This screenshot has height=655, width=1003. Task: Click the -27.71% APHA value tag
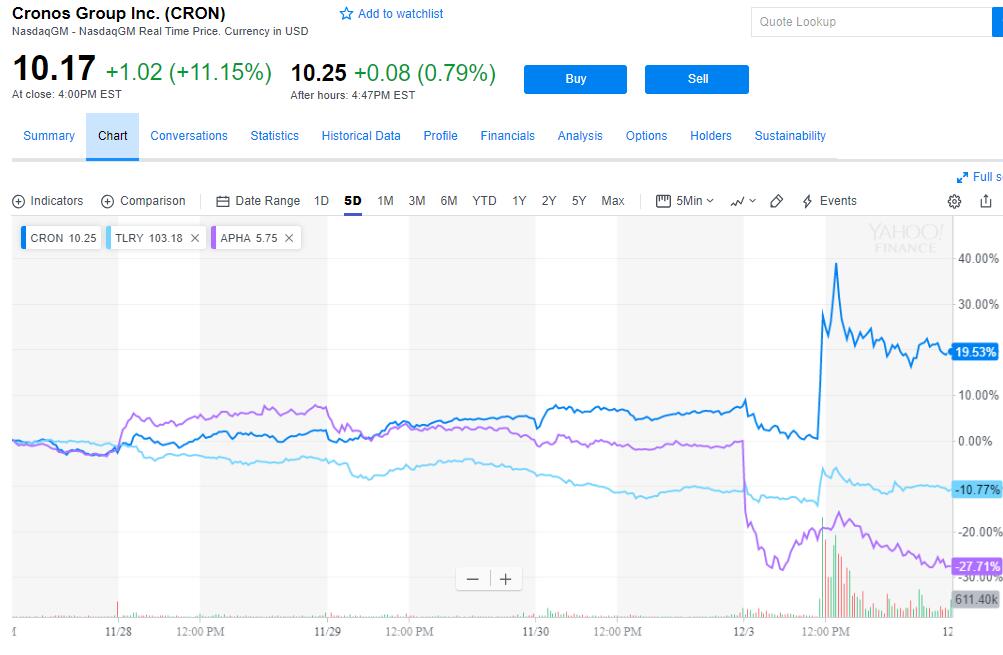[x=976, y=567]
